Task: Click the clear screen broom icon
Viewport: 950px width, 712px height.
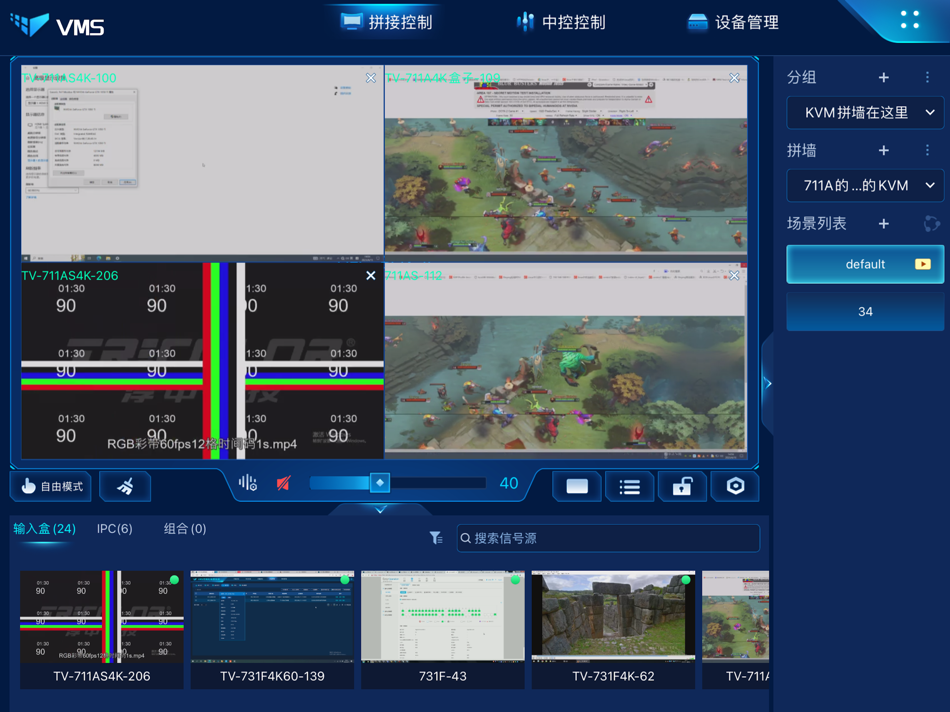Action: click(x=125, y=486)
